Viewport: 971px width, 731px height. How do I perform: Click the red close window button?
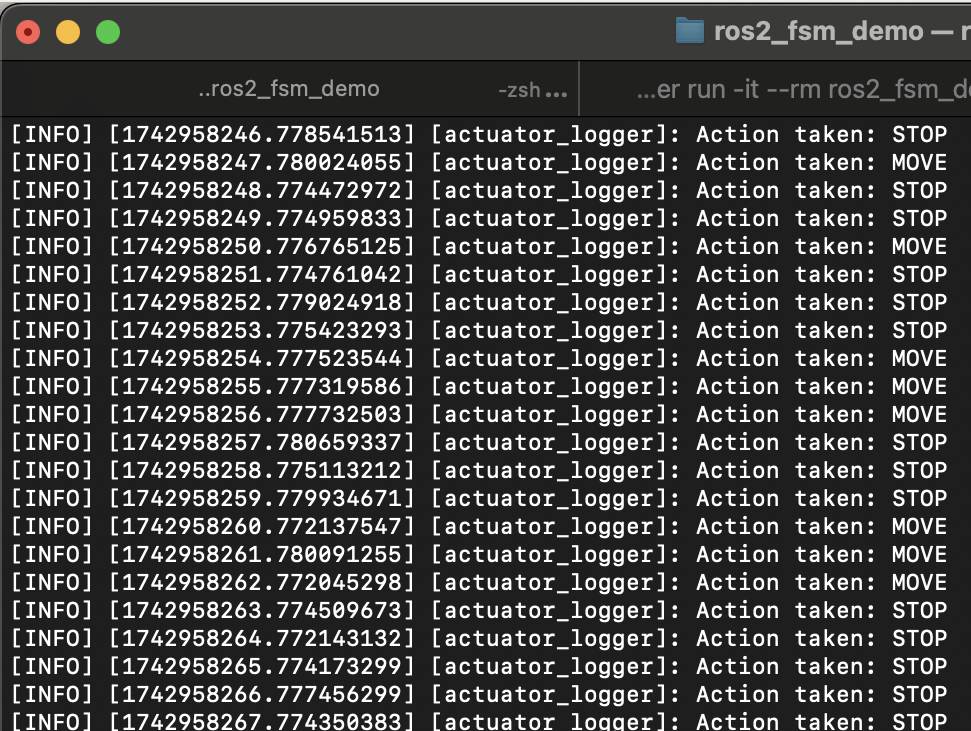(28, 32)
